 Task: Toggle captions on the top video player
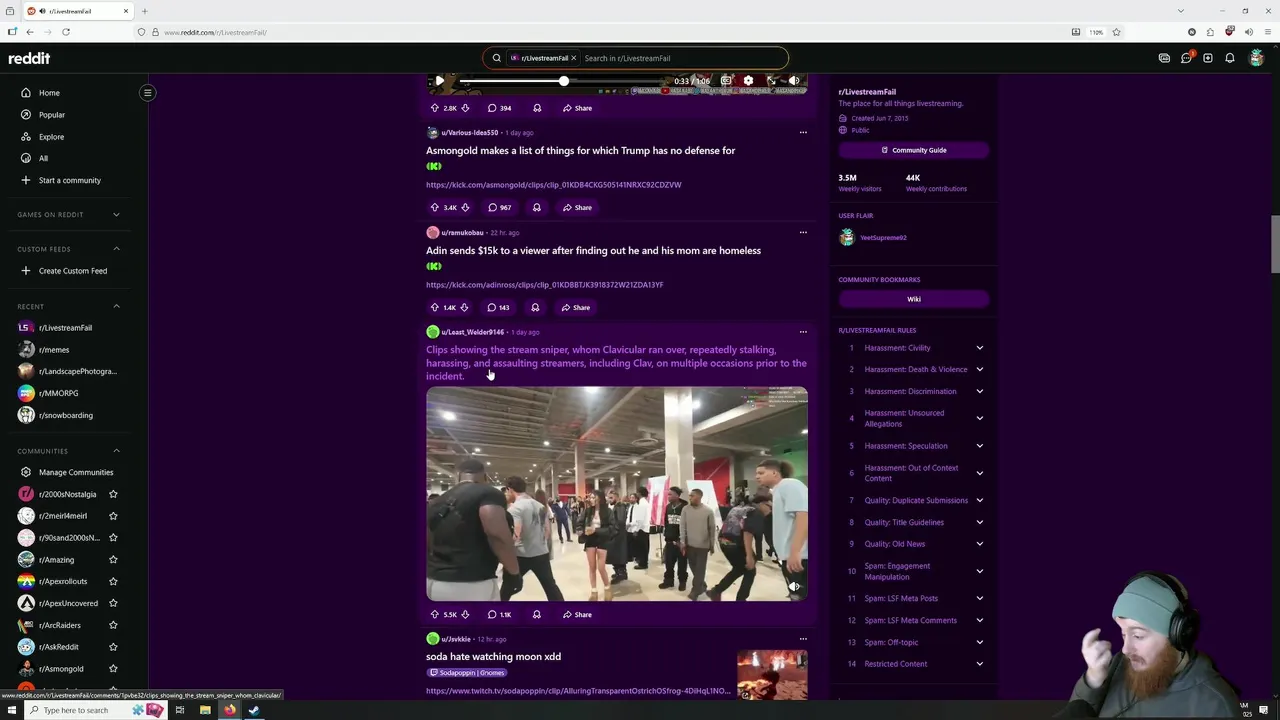pos(726,81)
